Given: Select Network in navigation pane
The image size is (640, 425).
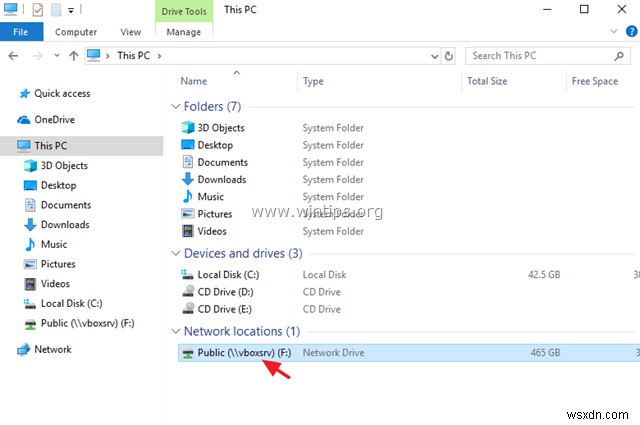Looking at the screenshot, I should [44, 349].
